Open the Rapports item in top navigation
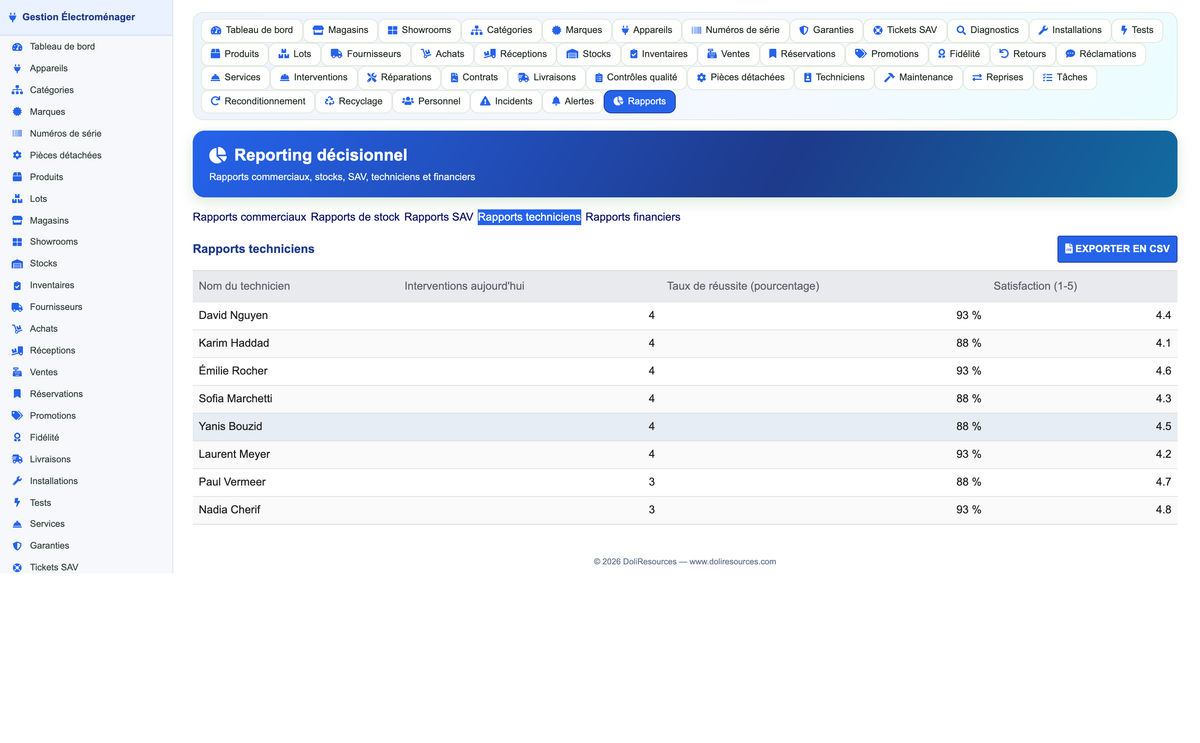Viewport: 1200px width, 743px height. point(640,101)
